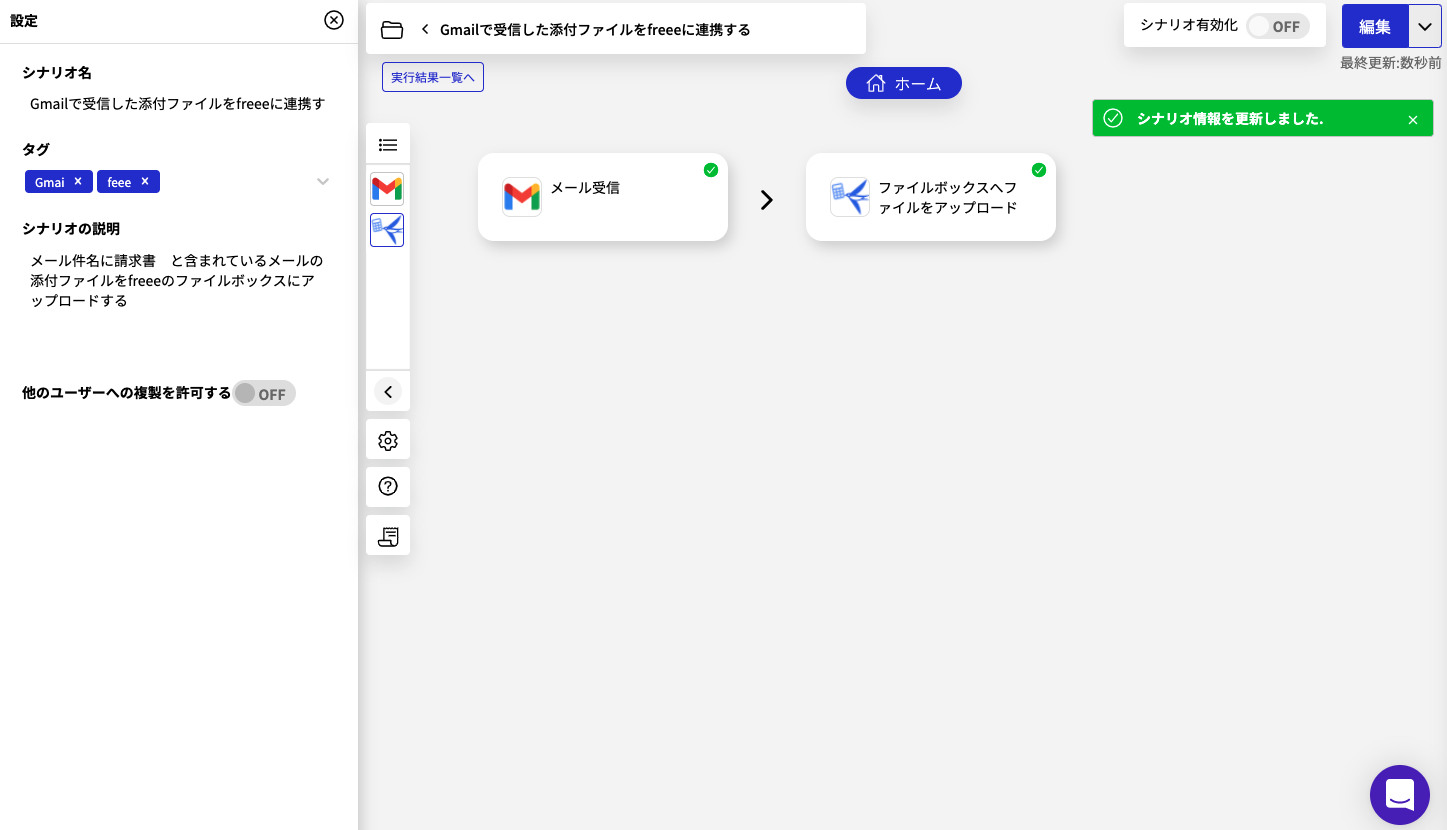This screenshot has width=1447, height=830.
Task: Open the ファイルボックスへファイルをアップロード step
Action: 930,197
